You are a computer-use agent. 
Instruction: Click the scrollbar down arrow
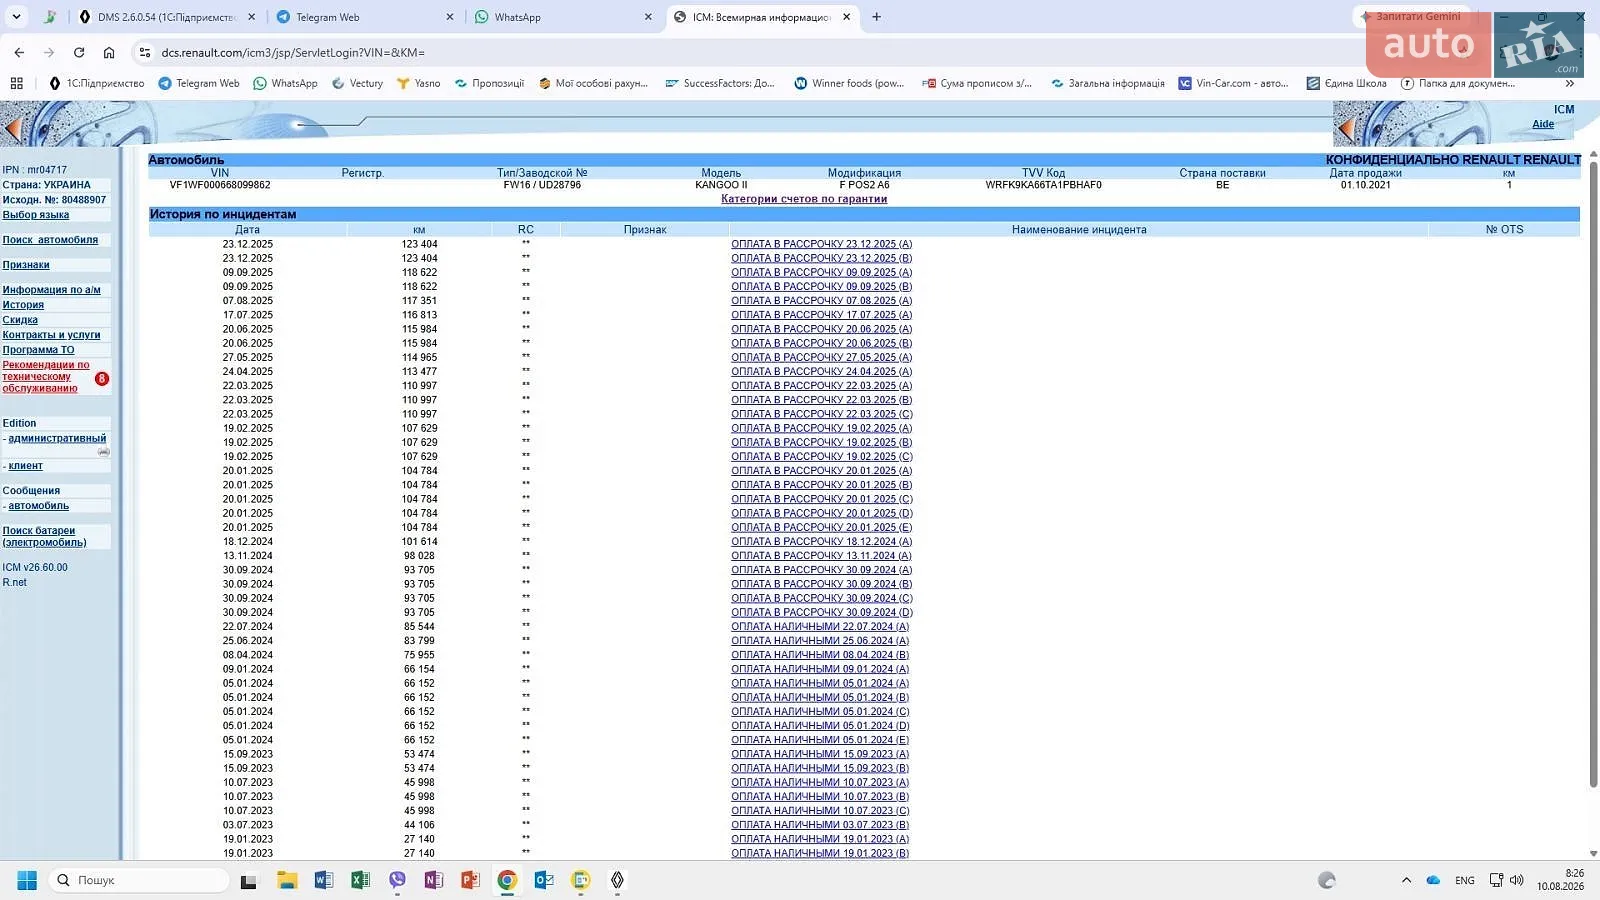(x=1593, y=854)
